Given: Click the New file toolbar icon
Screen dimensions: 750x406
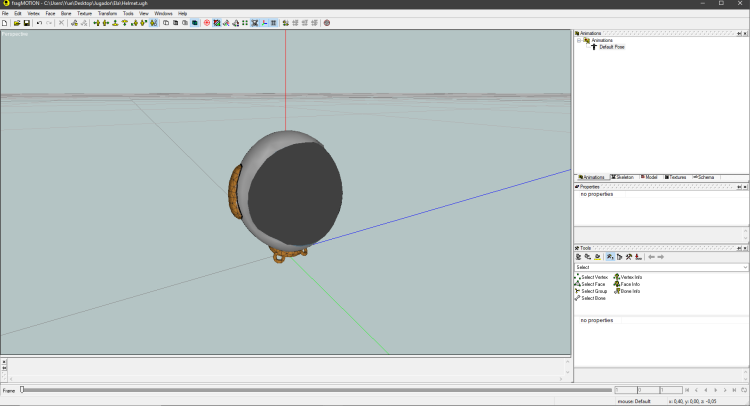Looking at the screenshot, I should coord(5,22).
